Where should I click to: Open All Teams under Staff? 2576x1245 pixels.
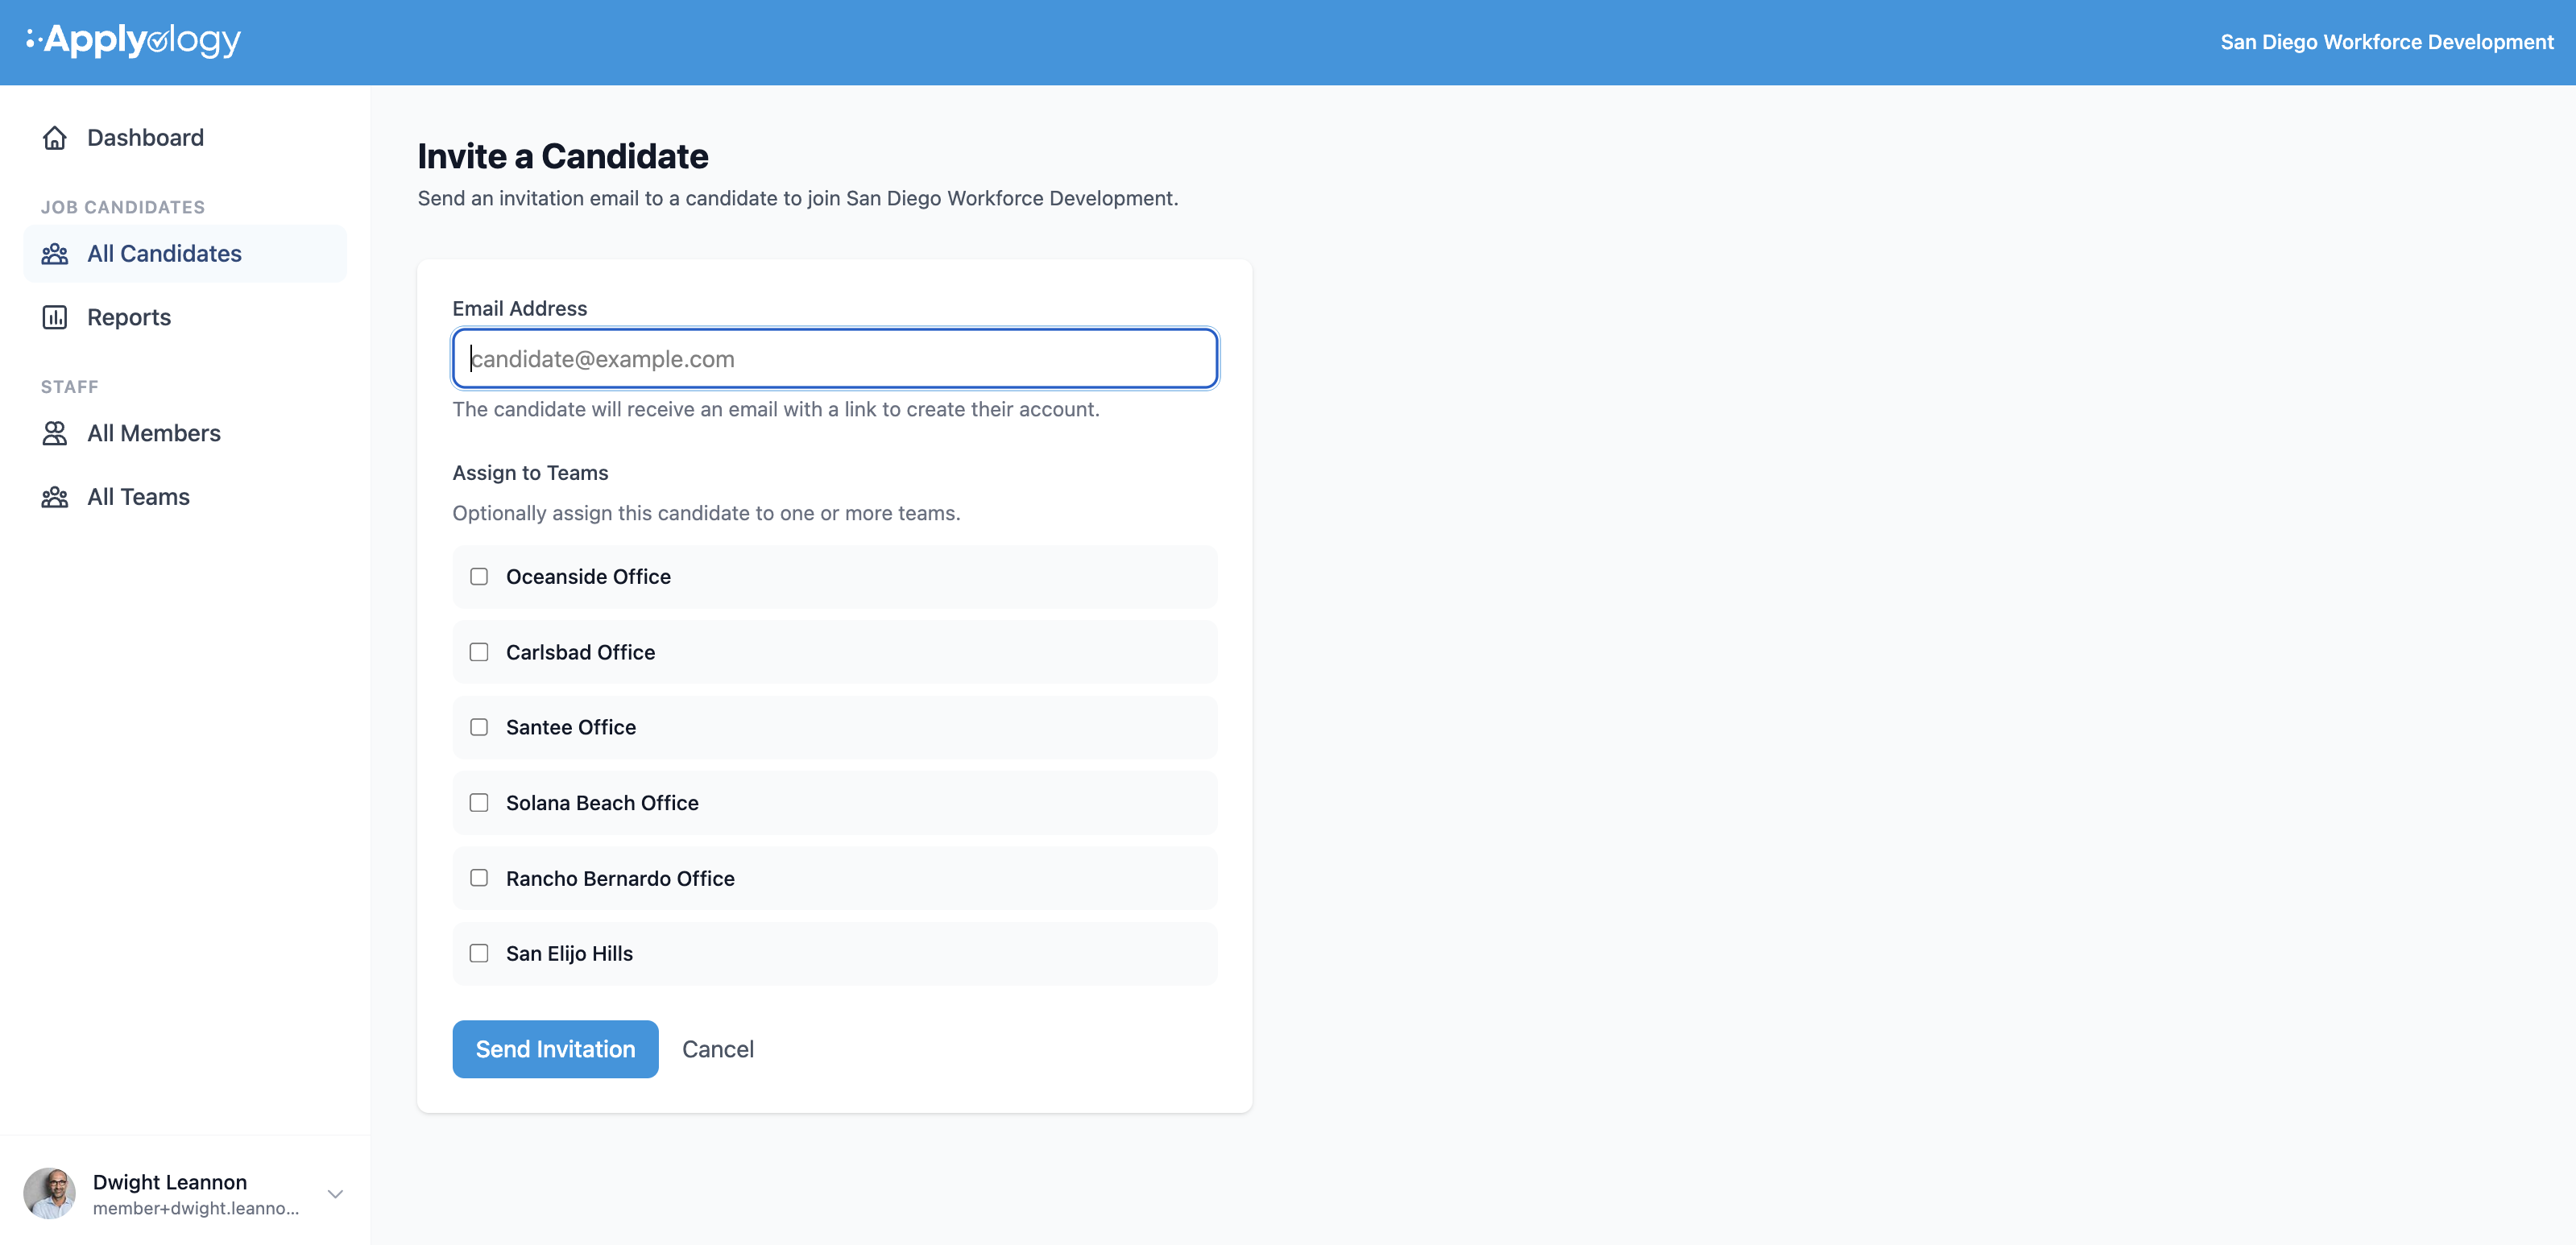tap(185, 498)
